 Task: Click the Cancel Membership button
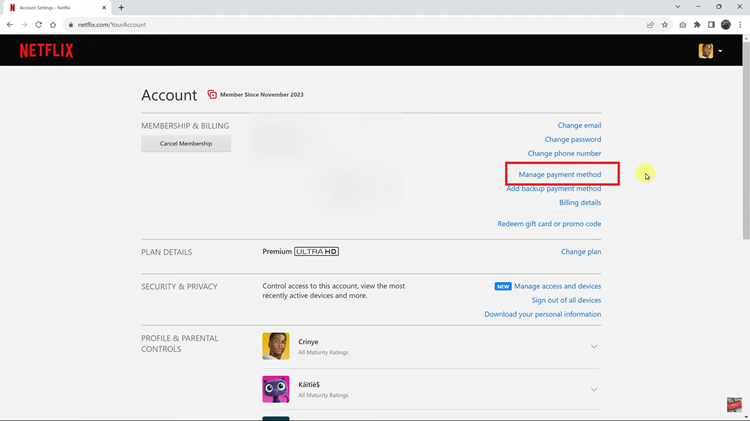click(x=186, y=144)
